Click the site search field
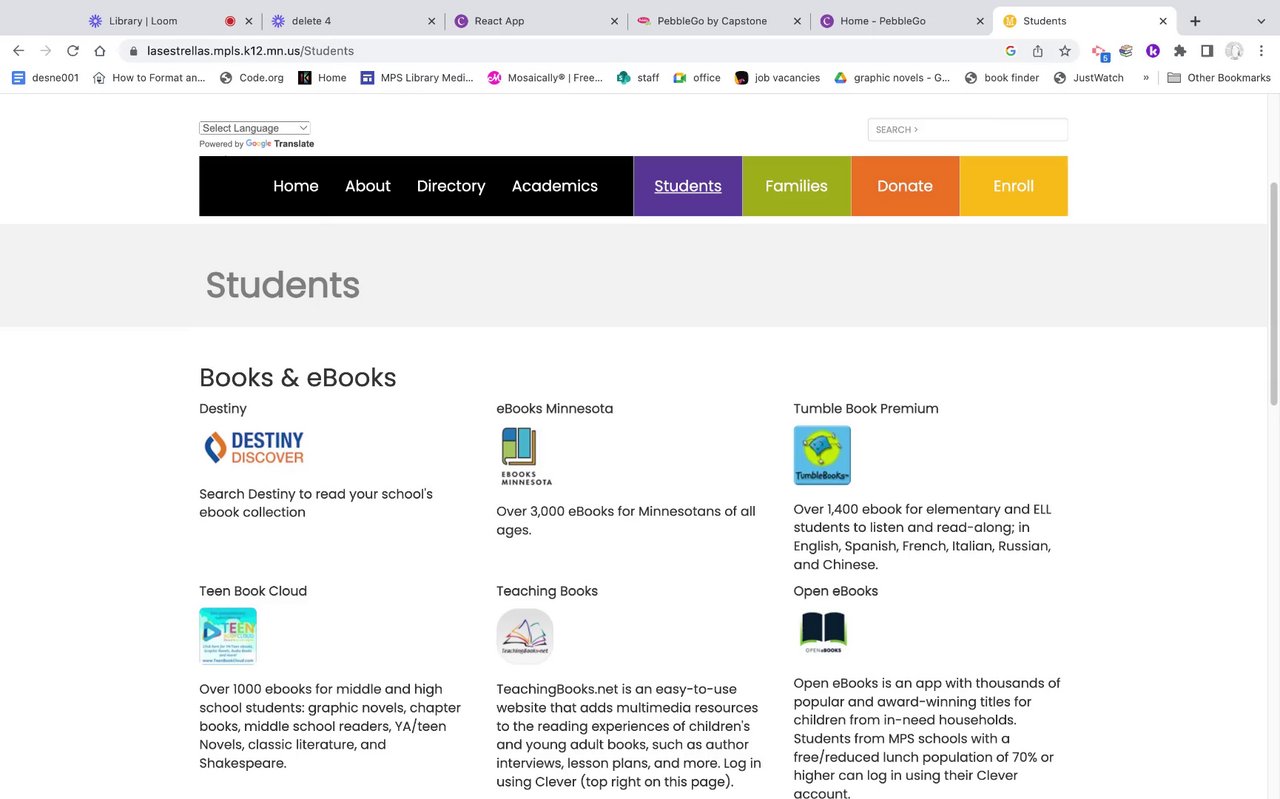 pos(967,129)
